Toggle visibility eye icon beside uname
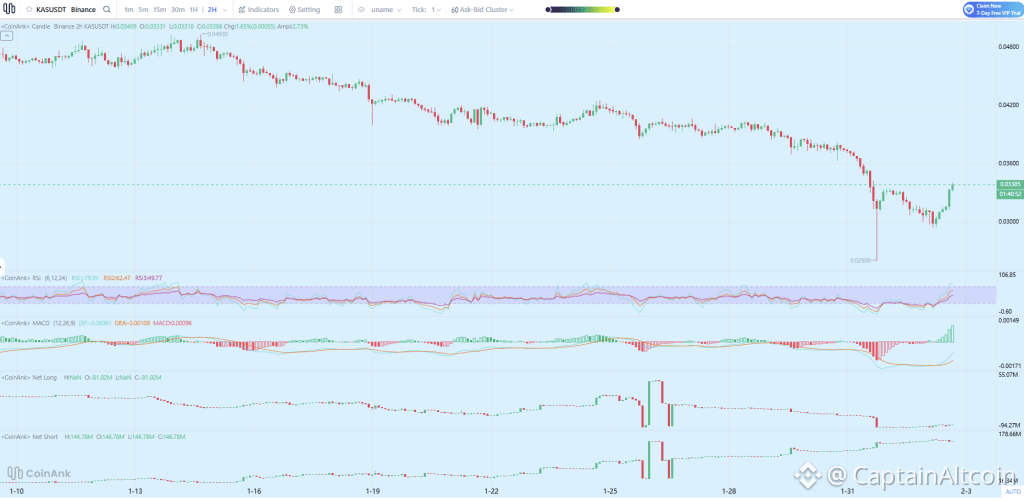 [x=363, y=9]
